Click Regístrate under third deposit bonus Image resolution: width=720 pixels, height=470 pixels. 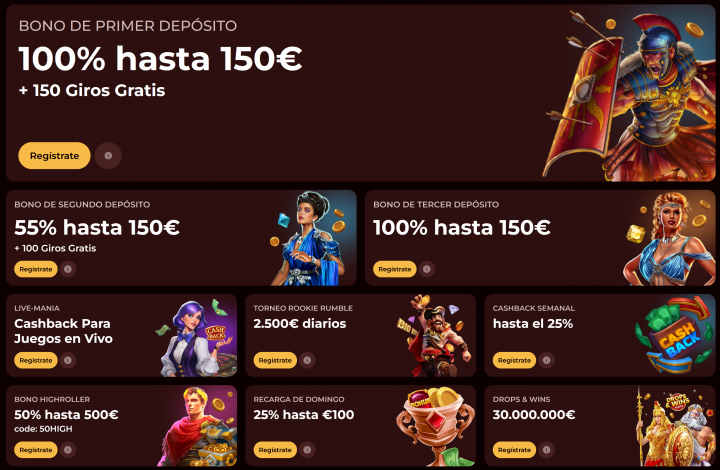(x=395, y=269)
